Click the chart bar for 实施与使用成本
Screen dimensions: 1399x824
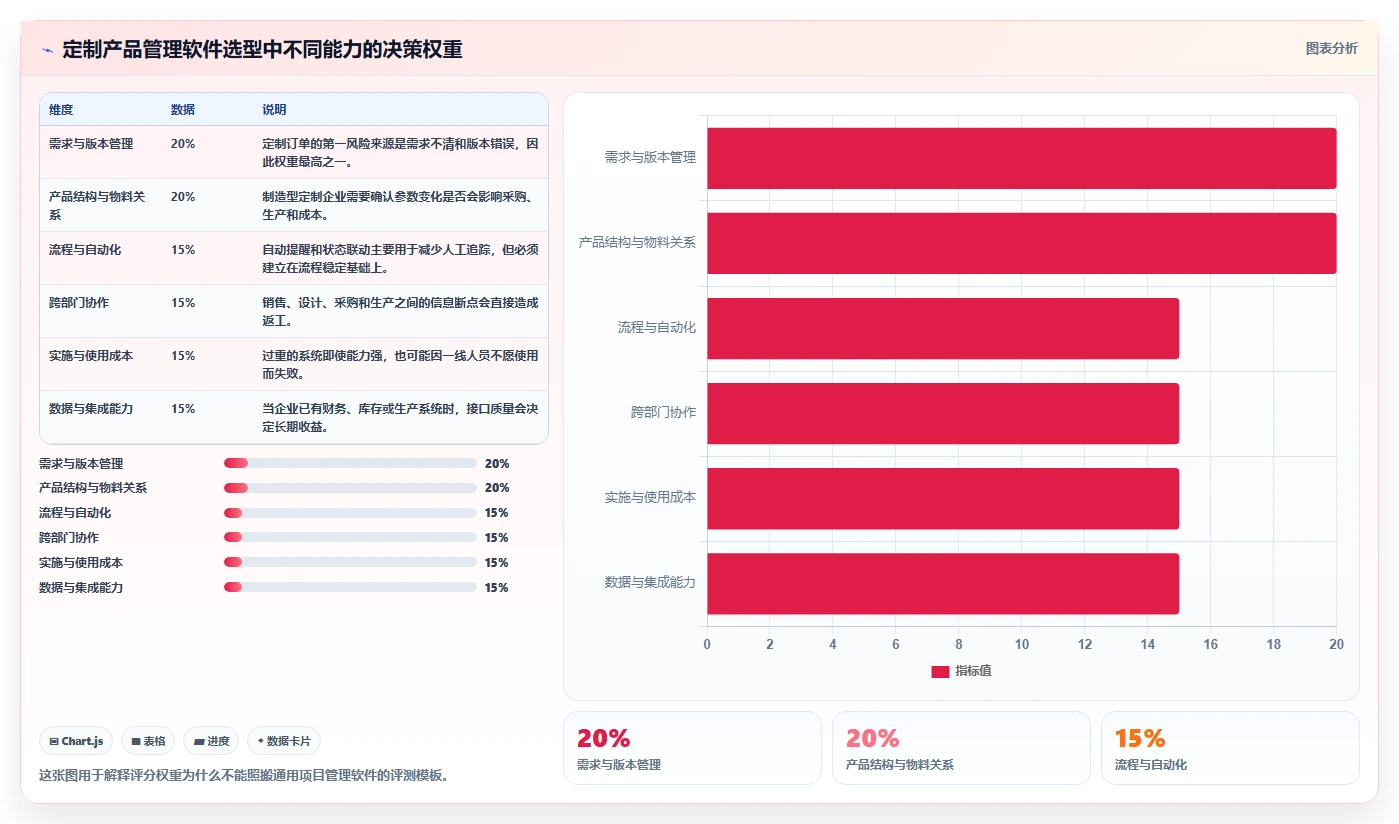pos(943,498)
